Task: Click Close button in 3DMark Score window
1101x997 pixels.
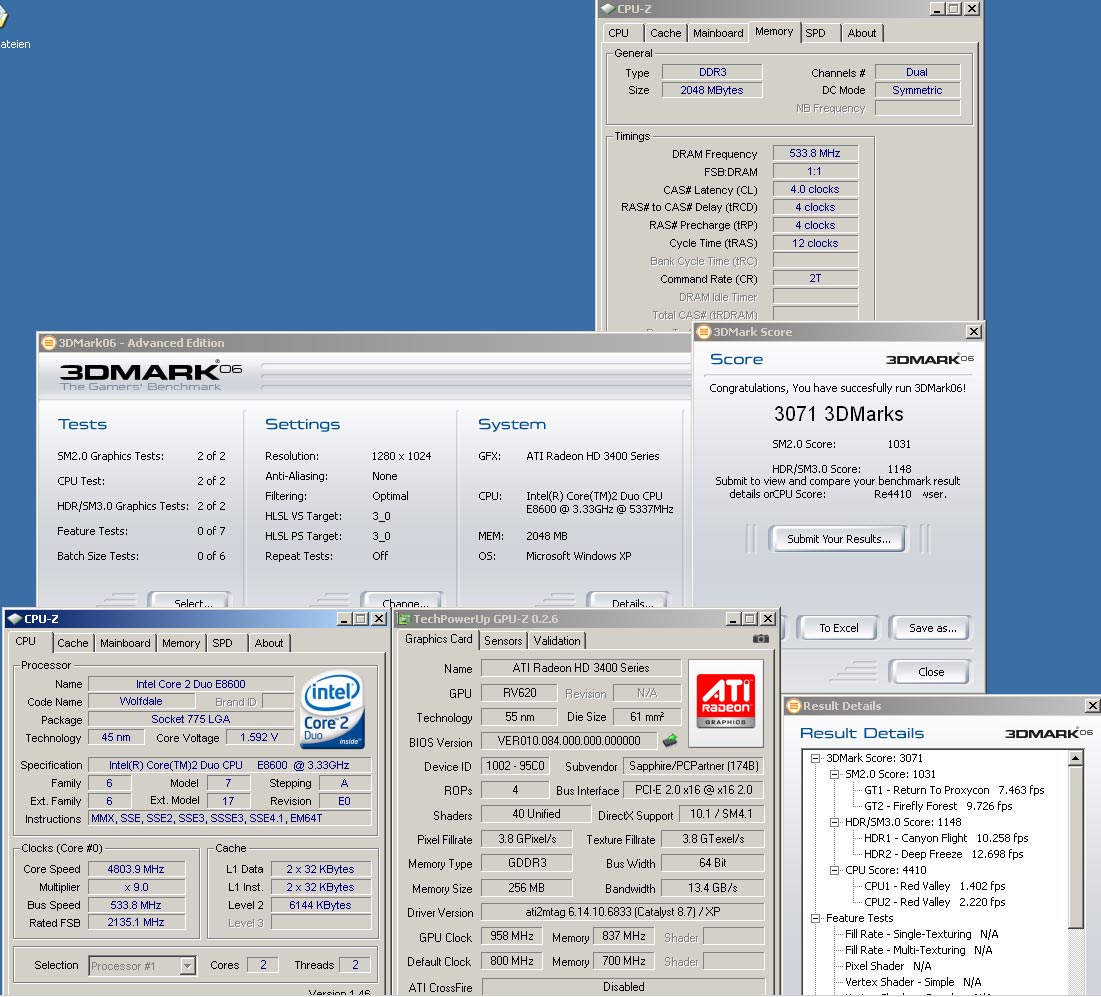Action: pyautogui.click(x=931, y=672)
